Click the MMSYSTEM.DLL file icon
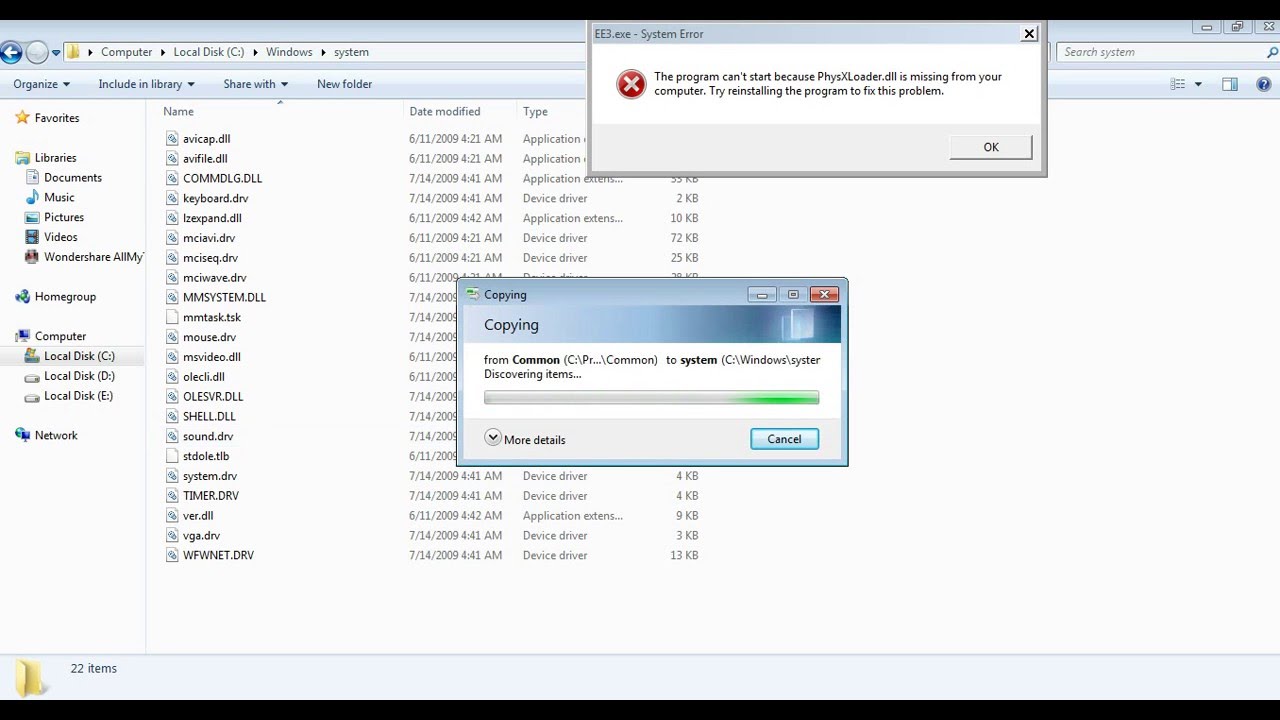 tap(172, 297)
